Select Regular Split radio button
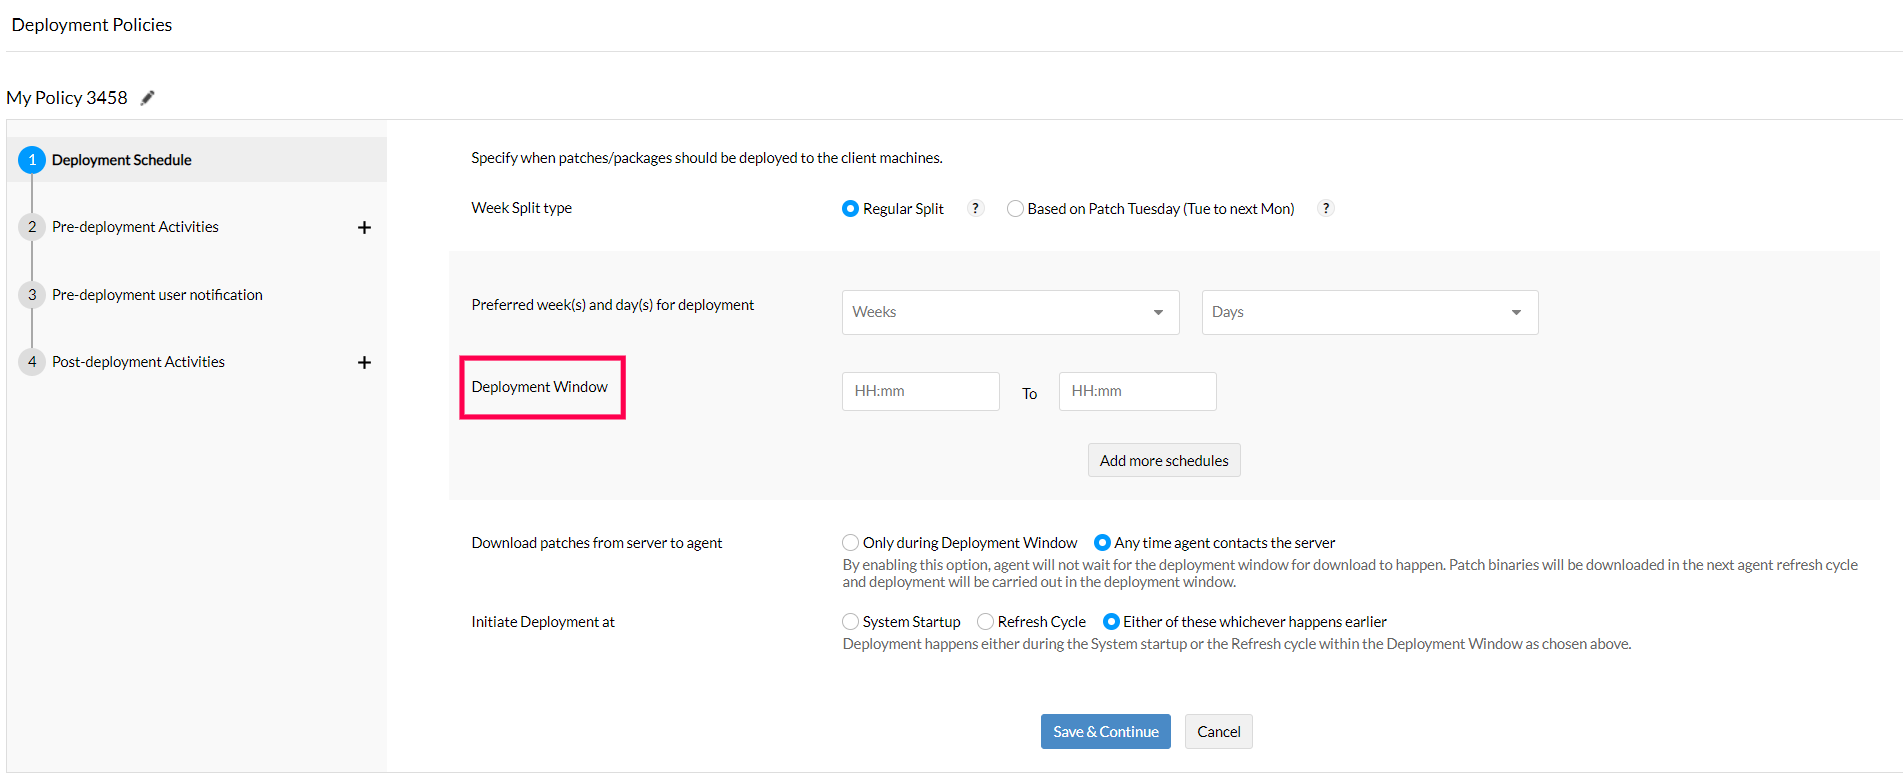 [x=850, y=209]
